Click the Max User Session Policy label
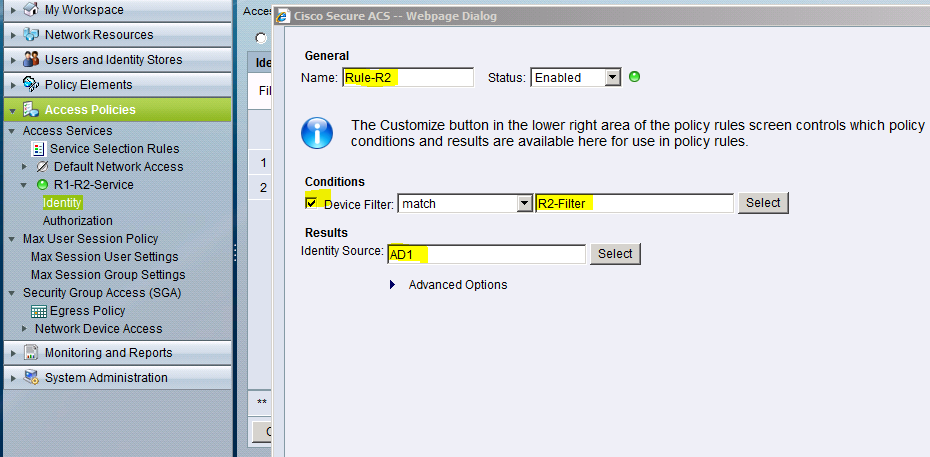This screenshot has width=930, height=457. (x=91, y=239)
